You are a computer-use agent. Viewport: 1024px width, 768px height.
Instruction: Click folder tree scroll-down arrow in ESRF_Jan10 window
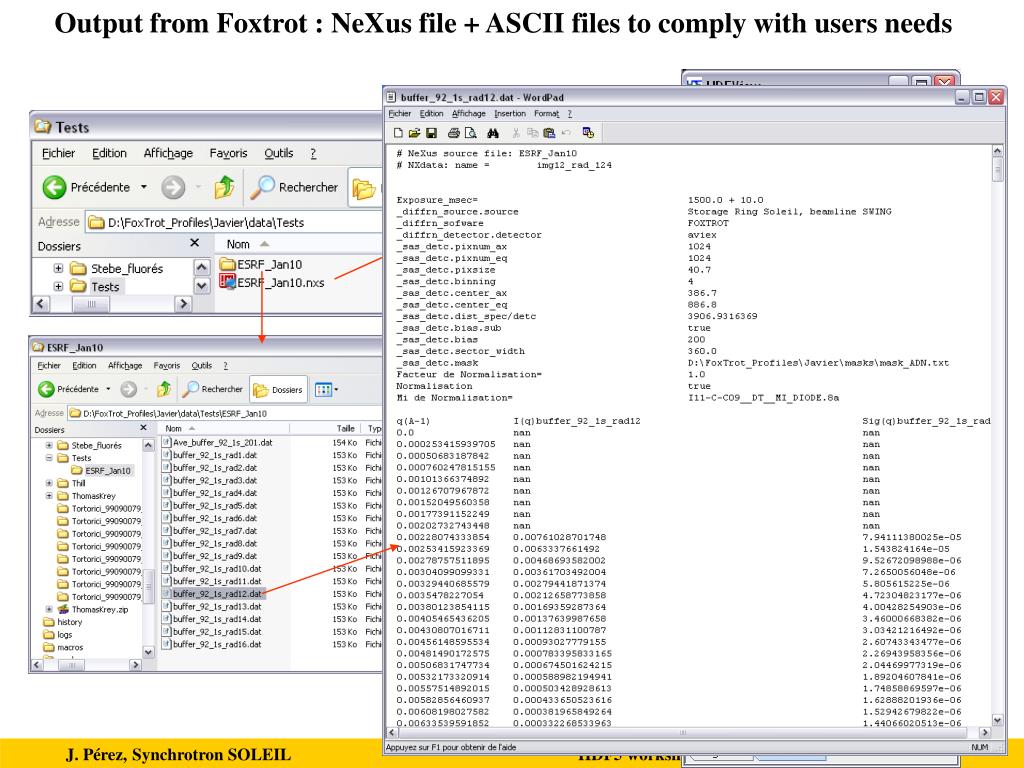tap(148, 652)
